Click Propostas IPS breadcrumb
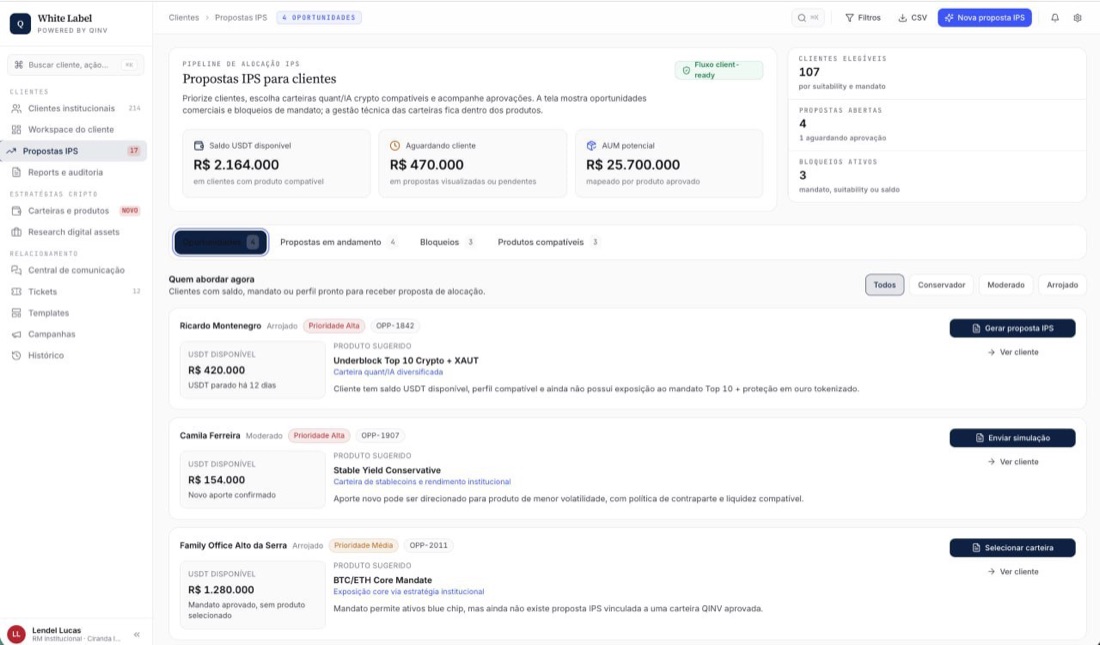 [x=241, y=18]
